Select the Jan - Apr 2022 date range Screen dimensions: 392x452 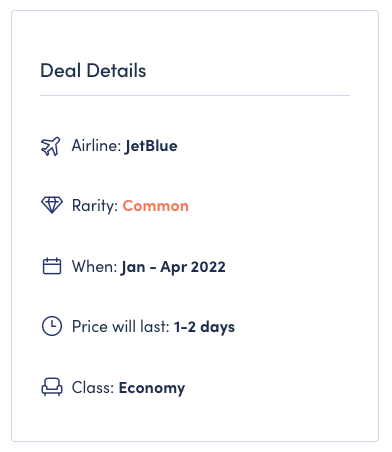point(173,267)
